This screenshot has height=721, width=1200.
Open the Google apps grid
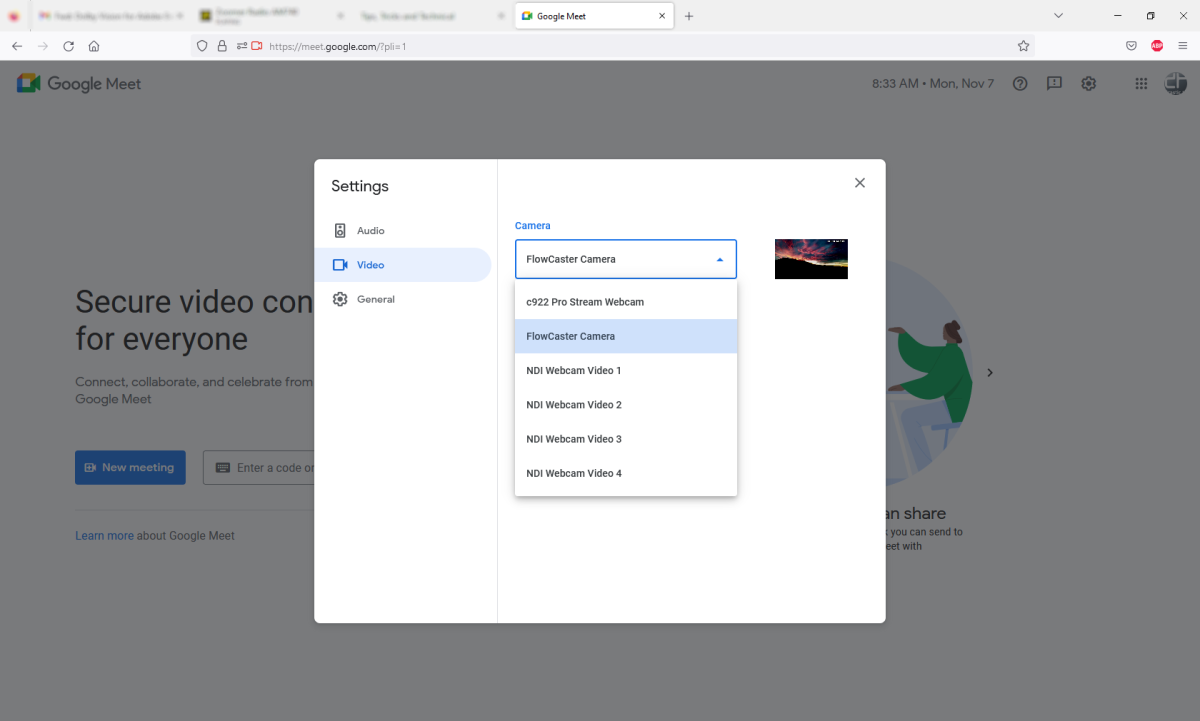(x=1141, y=84)
